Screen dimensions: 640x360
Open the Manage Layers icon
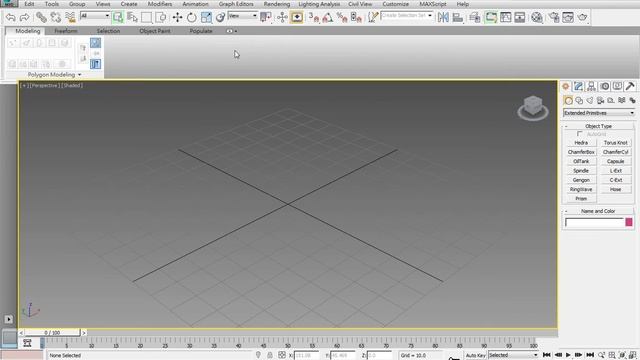coord(475,17)
